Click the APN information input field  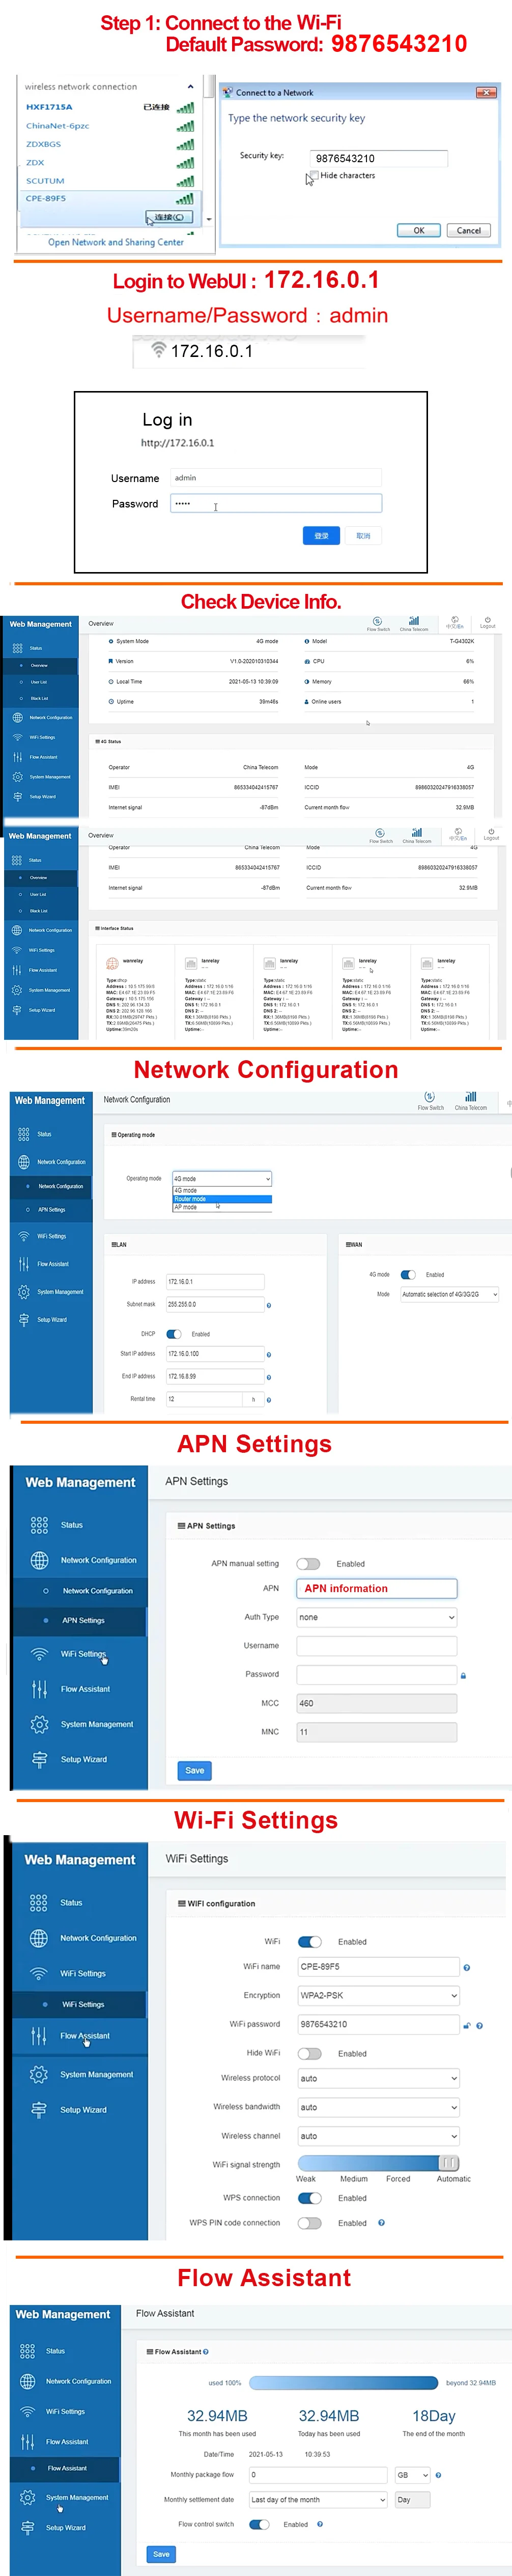(x=377, y=1588)
